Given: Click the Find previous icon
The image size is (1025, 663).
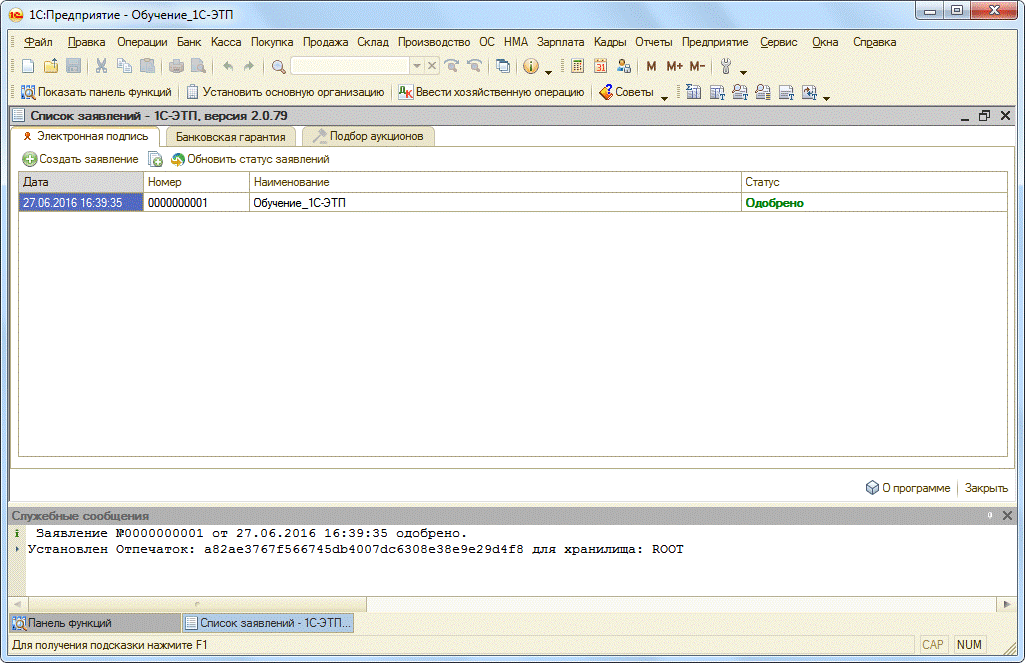Looking at the screenshot, I should click(x=475, y=66).
